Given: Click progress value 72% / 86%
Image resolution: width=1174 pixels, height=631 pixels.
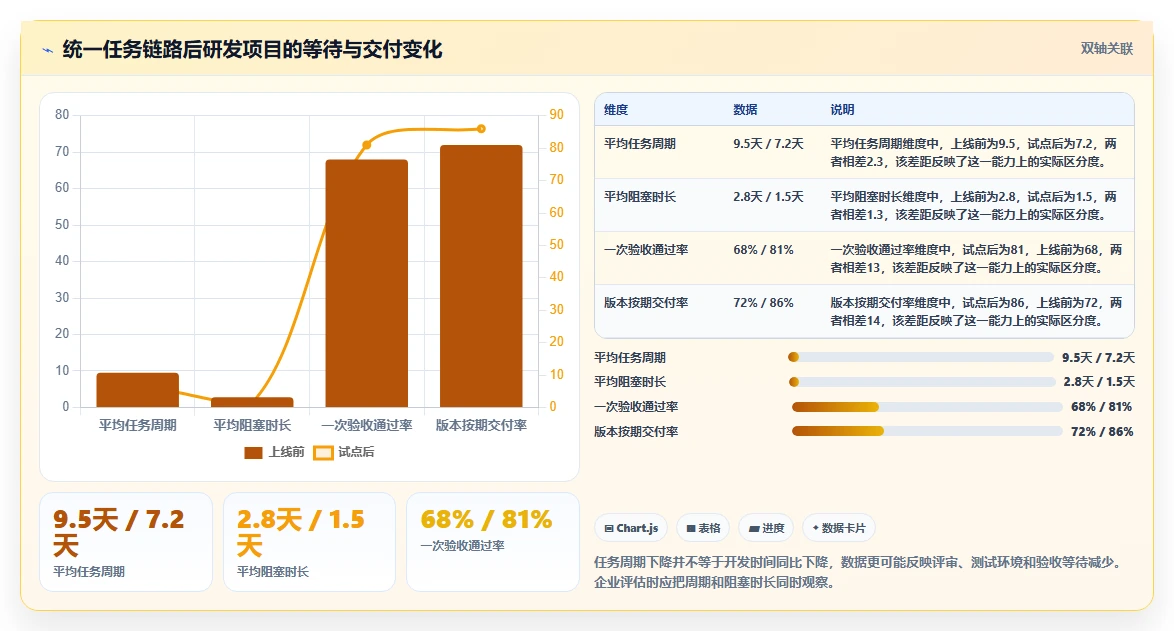Looking at the screenshot, I should pyautogui.click(x=1101, y=432).
